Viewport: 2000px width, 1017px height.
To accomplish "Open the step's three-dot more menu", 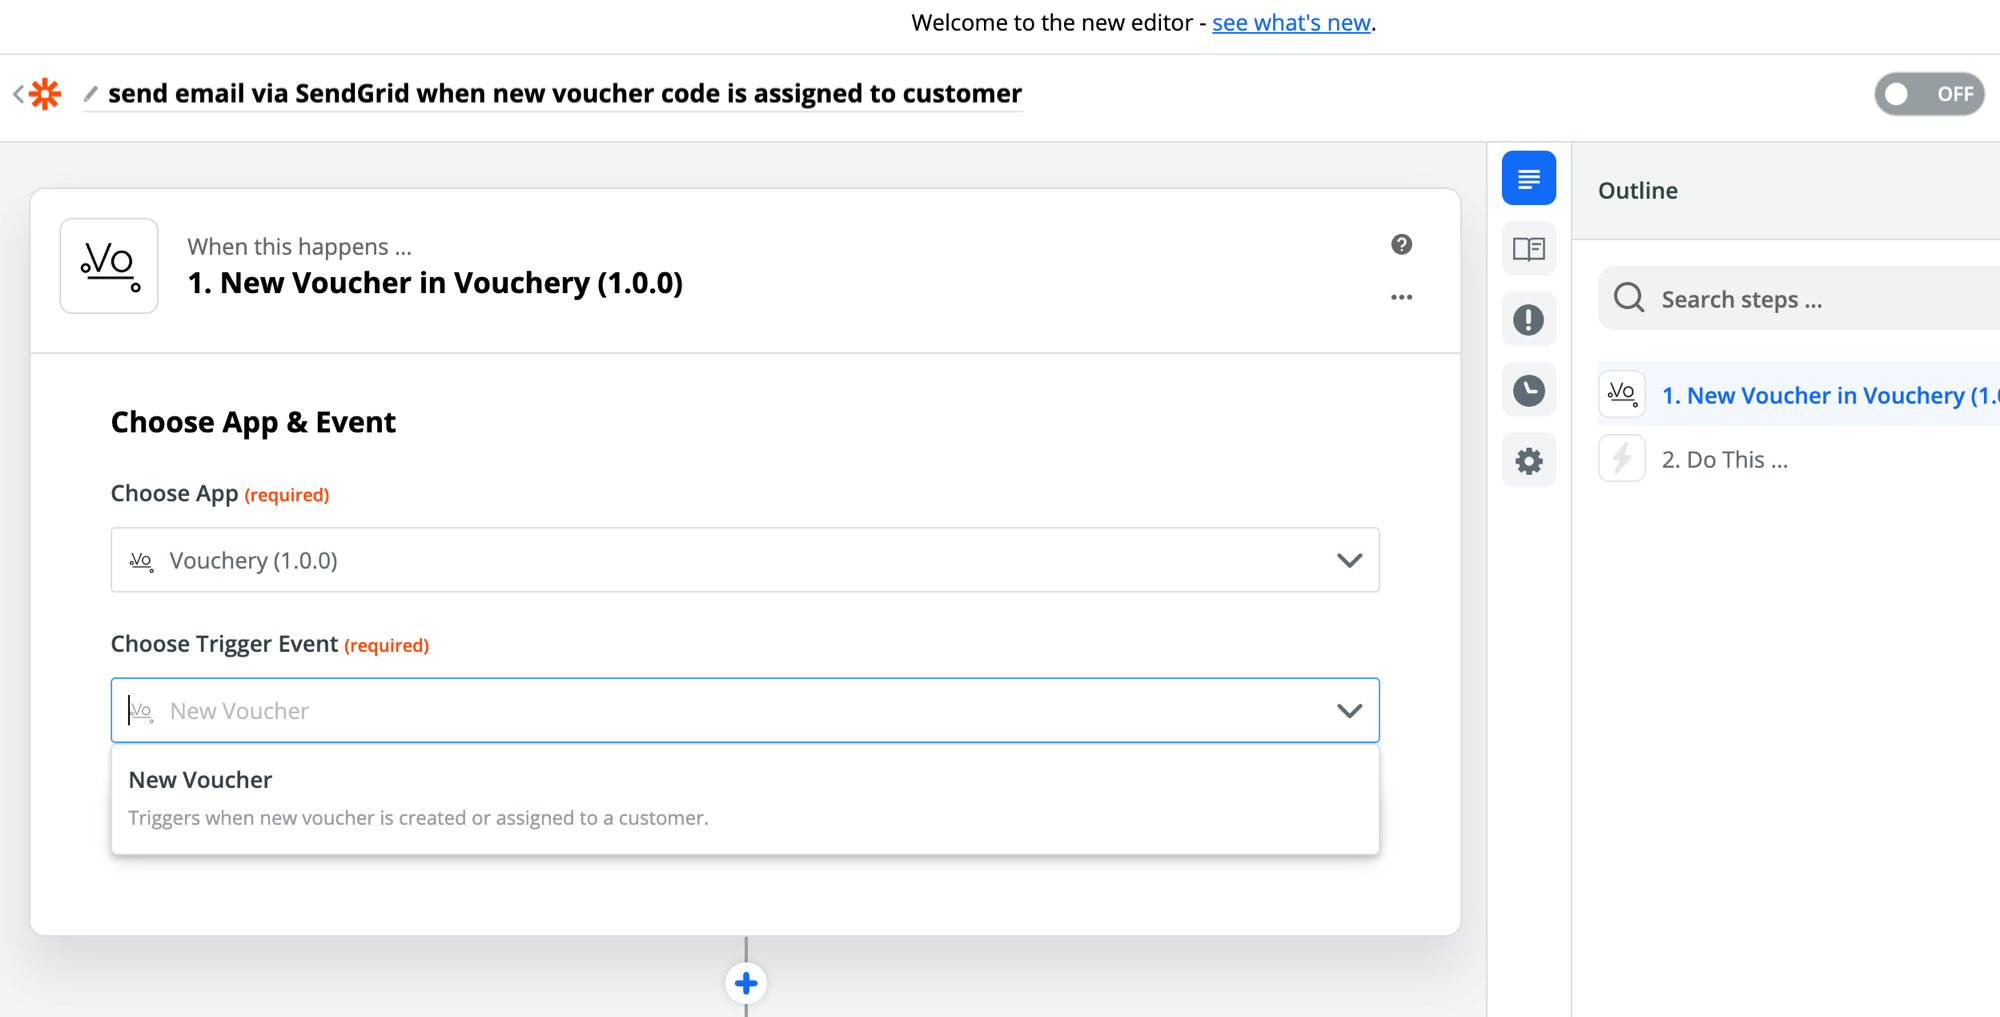I will point(1401,297).
